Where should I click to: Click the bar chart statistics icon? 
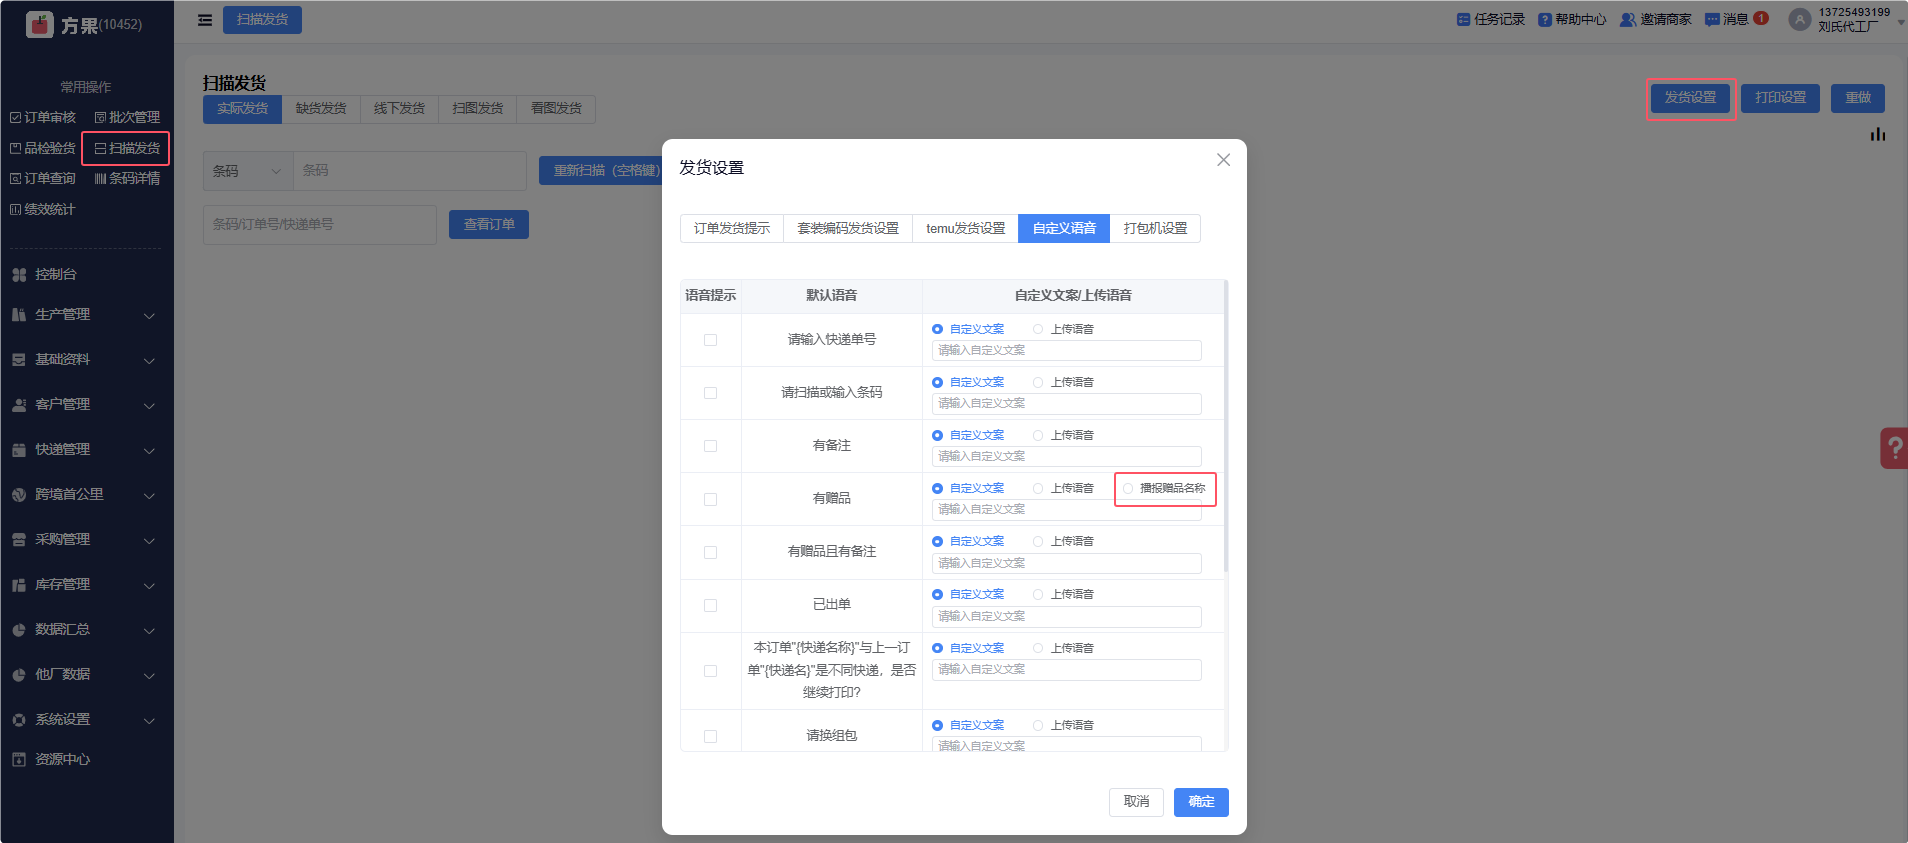click(x=1878, y=134)
